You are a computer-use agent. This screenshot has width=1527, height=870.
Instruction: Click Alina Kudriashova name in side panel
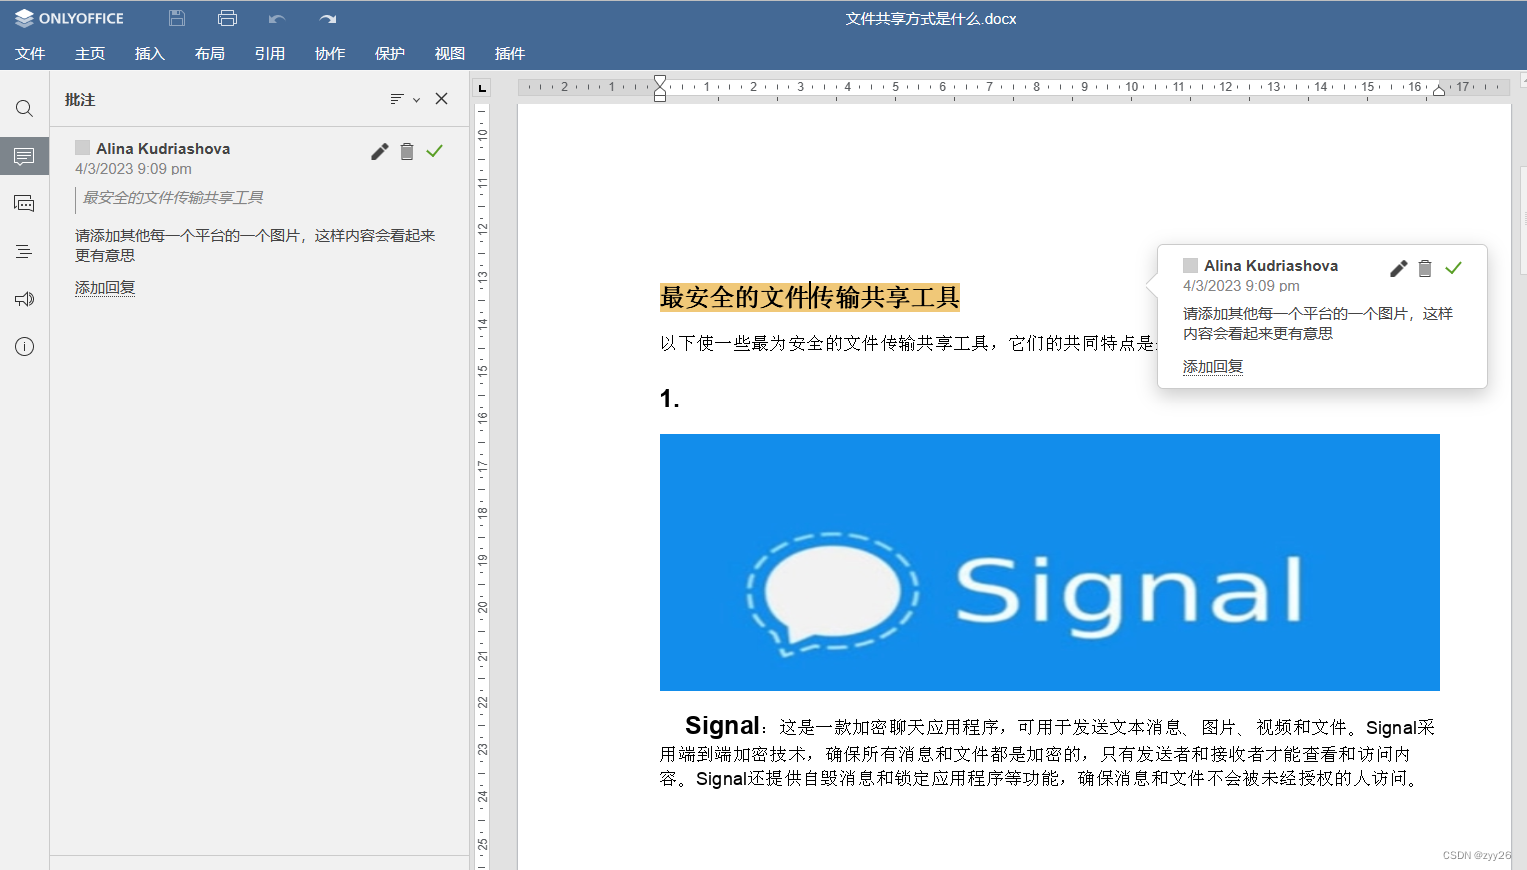(163, 148)
